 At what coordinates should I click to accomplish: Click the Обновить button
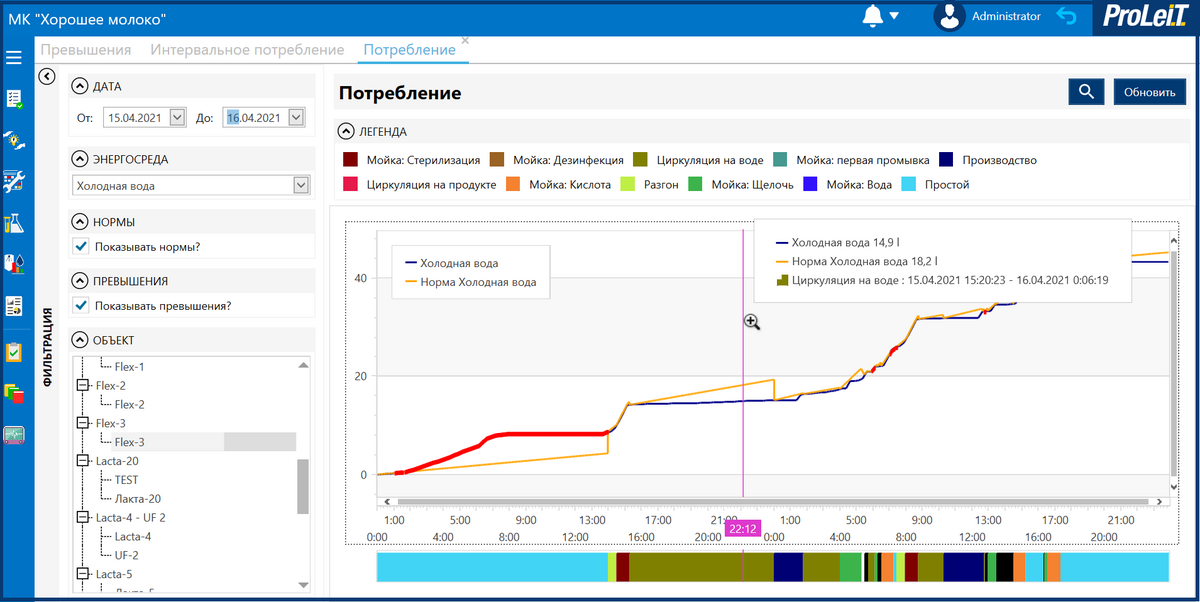coord(1149,92)
